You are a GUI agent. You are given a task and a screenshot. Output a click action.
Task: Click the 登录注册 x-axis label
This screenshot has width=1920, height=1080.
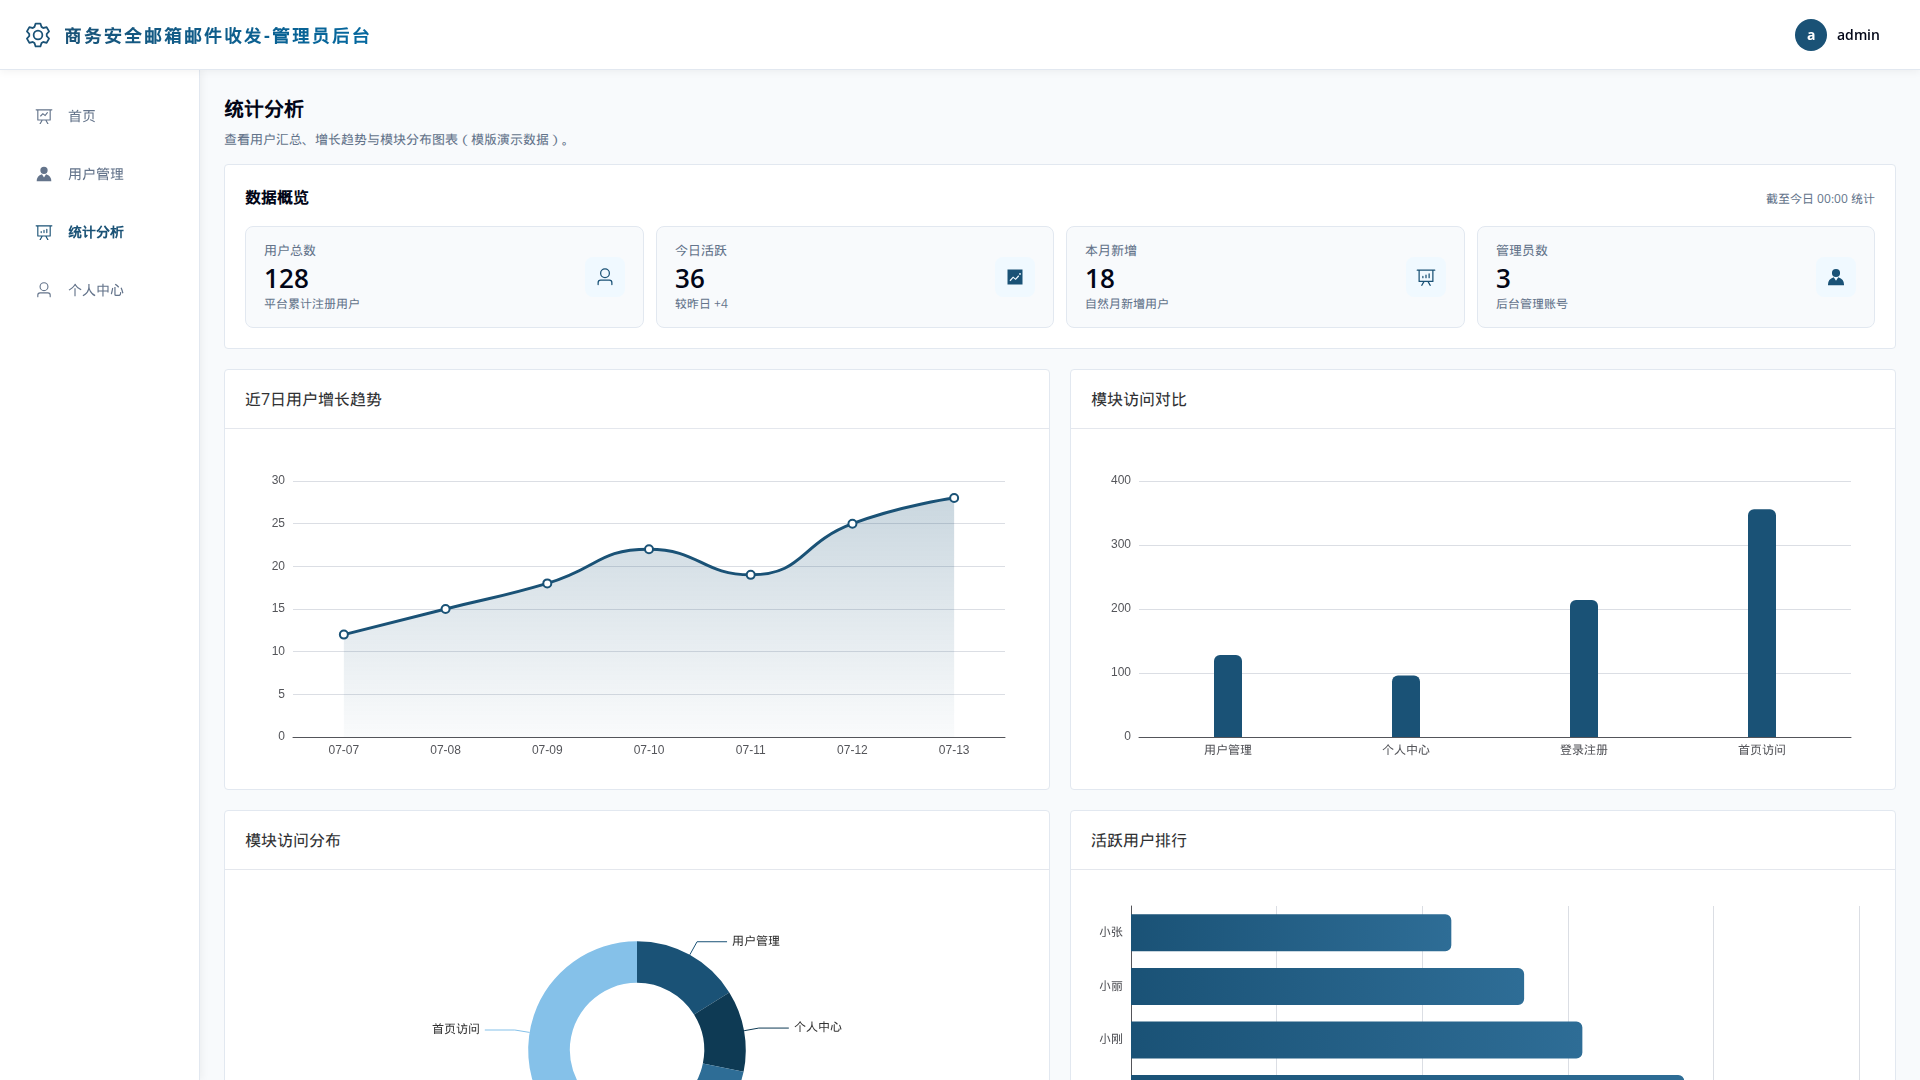pyautogui.click(x=1584, y=750)
